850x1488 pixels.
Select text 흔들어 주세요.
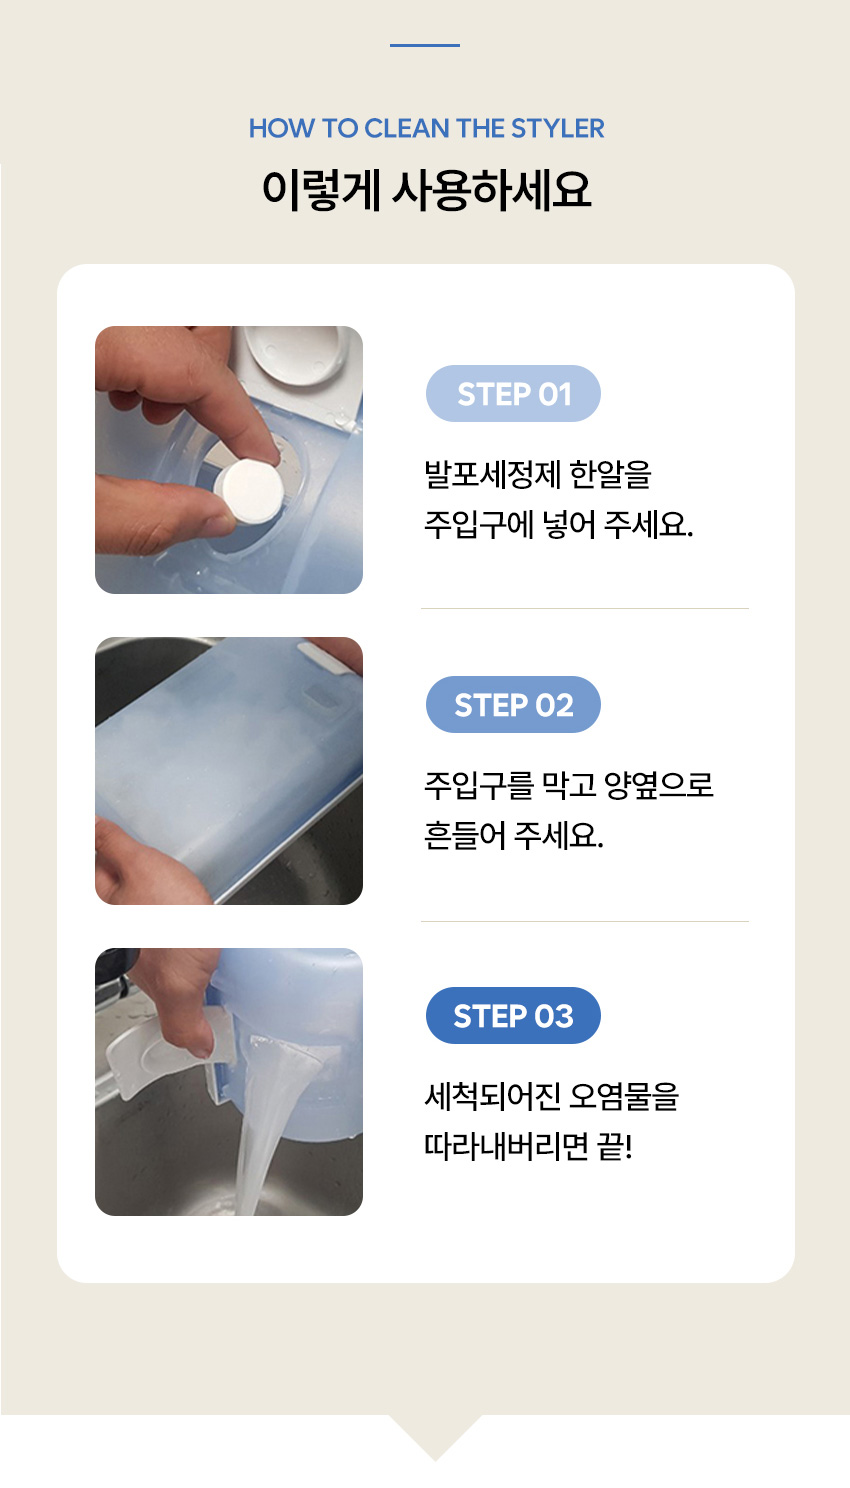(514, 835)
